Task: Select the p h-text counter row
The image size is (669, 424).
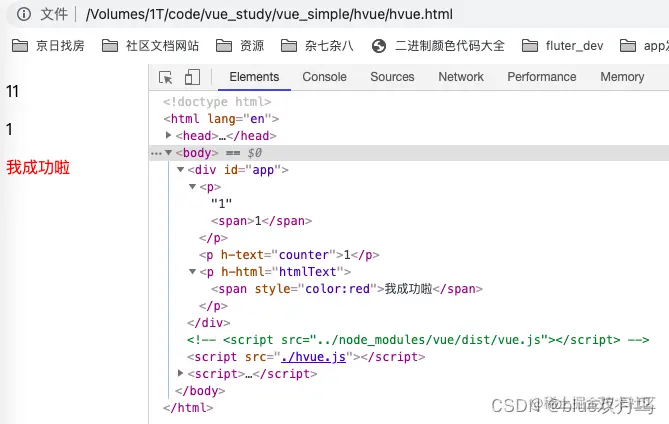Action: click(x=289, y=255)
